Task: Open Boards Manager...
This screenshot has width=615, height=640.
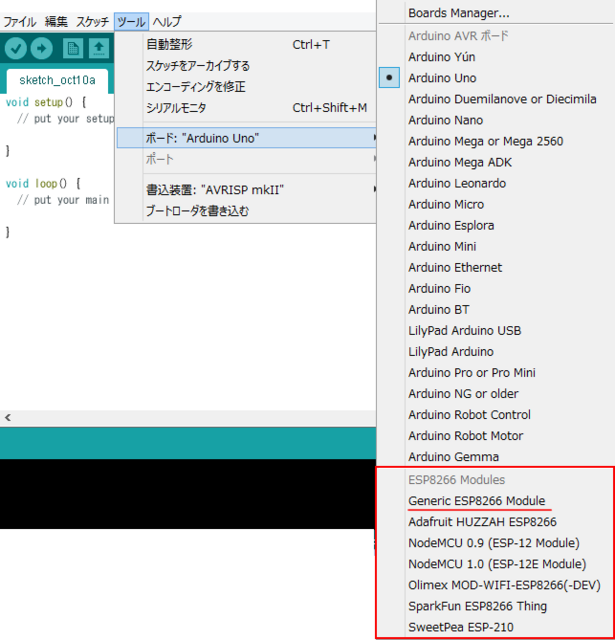Action: (496, 13)
